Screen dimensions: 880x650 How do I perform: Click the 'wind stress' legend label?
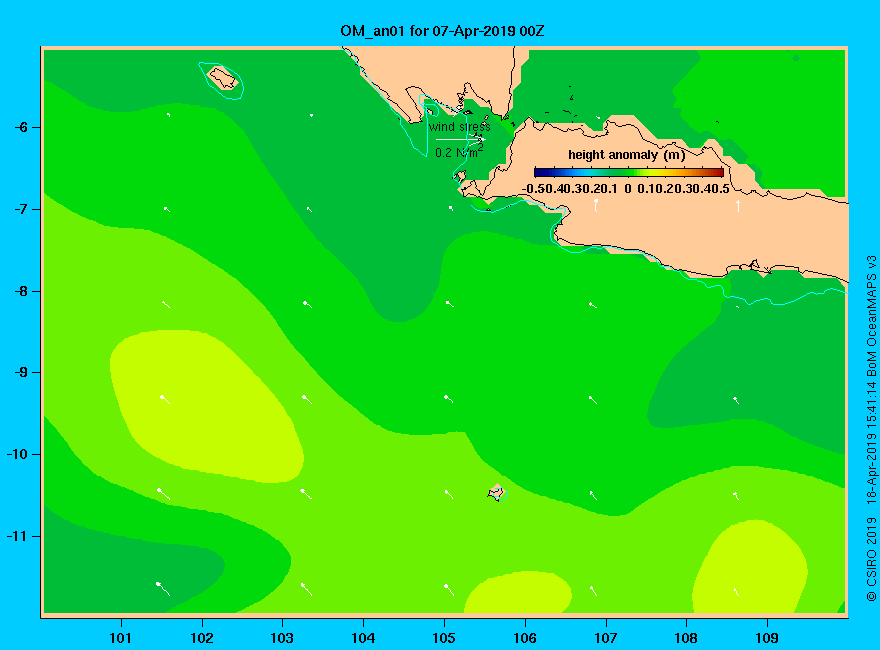[460, 127]
